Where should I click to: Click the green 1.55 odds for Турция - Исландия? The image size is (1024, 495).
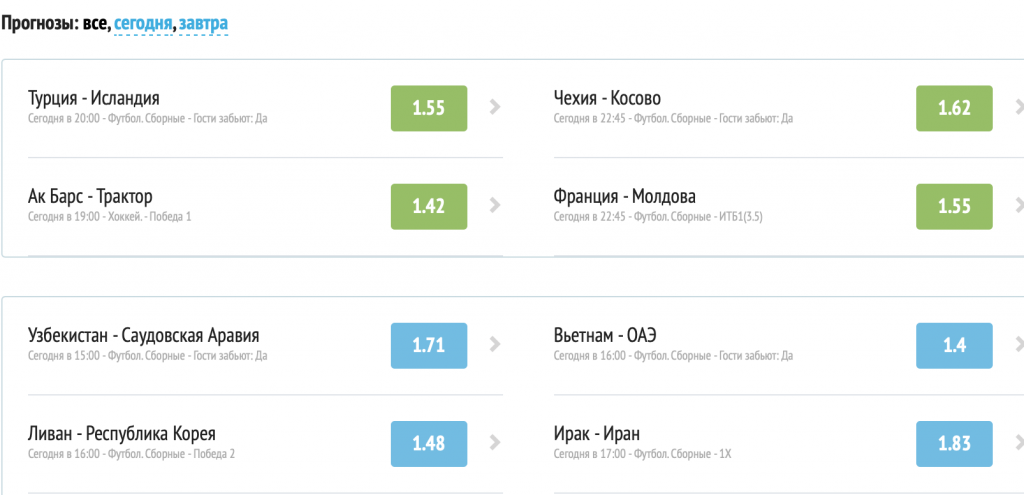428,108
